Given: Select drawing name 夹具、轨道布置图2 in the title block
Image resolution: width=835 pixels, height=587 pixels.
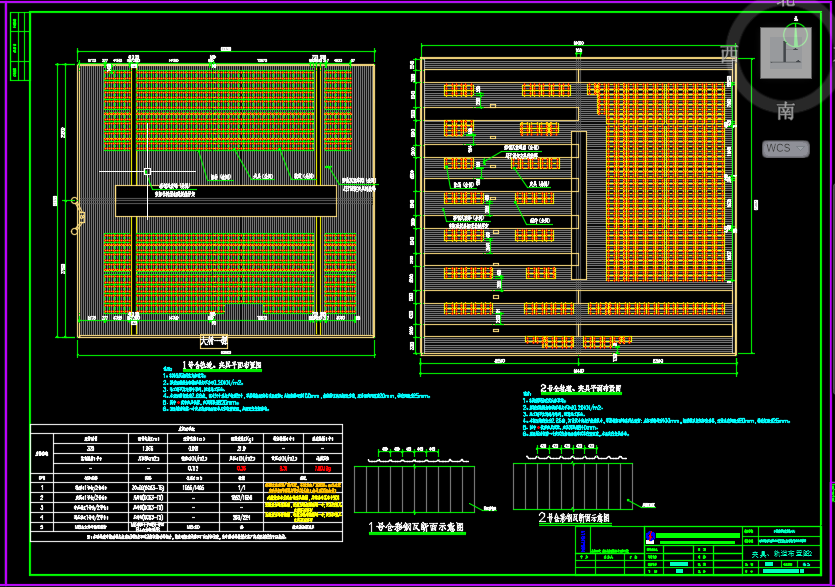Looking at the screenshot, I should click(x=781, y=552).
